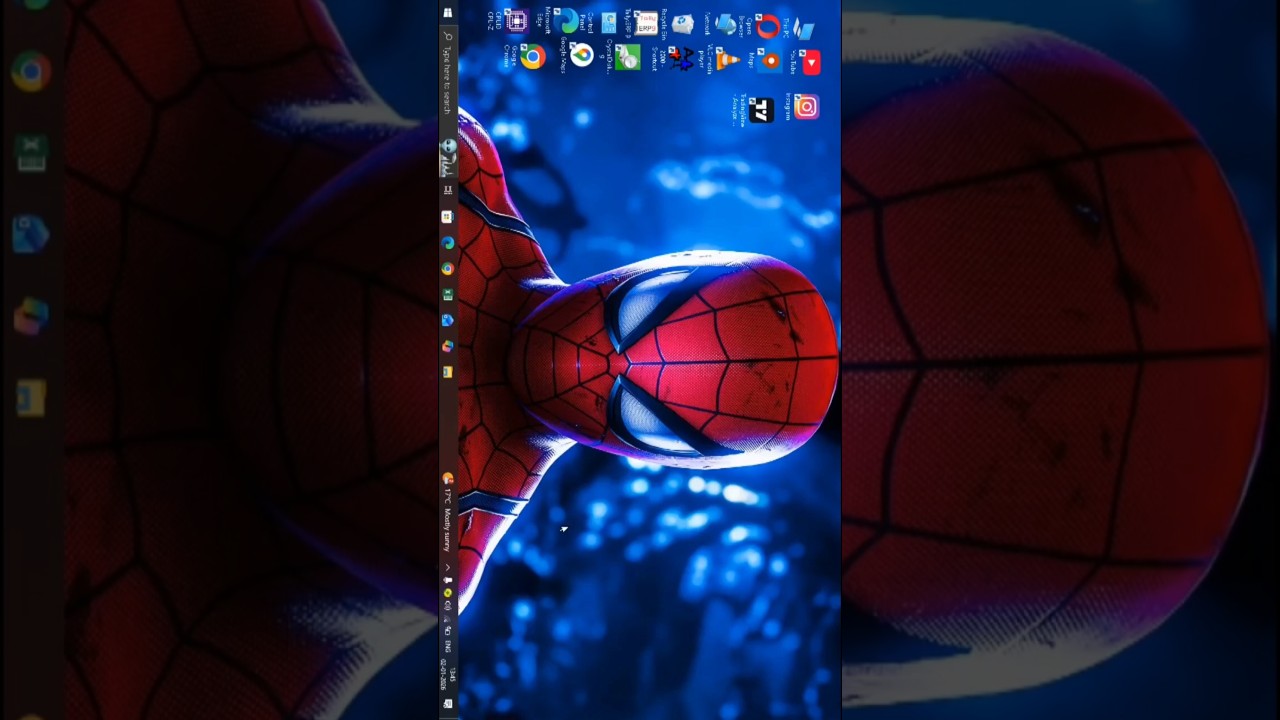Open Microsoft Store from the taskbar
The image size is (1280, 720).
click(x=448, y=216)
